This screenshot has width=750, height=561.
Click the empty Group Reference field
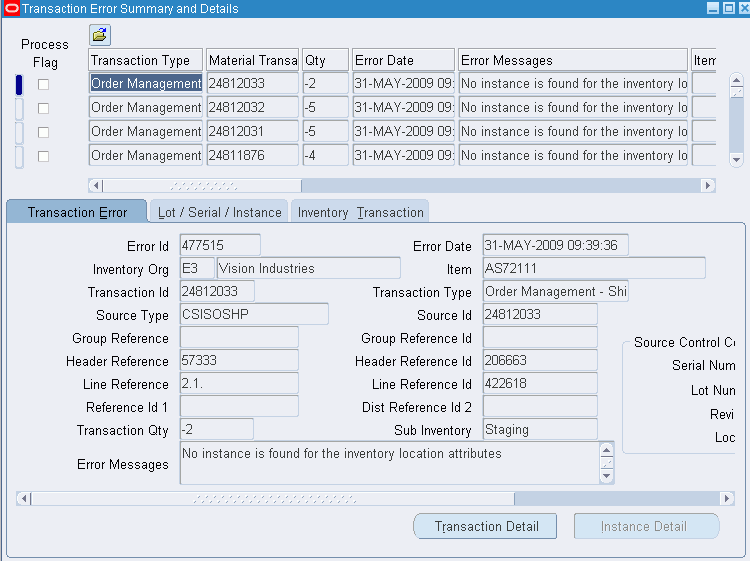pos(239,337)
